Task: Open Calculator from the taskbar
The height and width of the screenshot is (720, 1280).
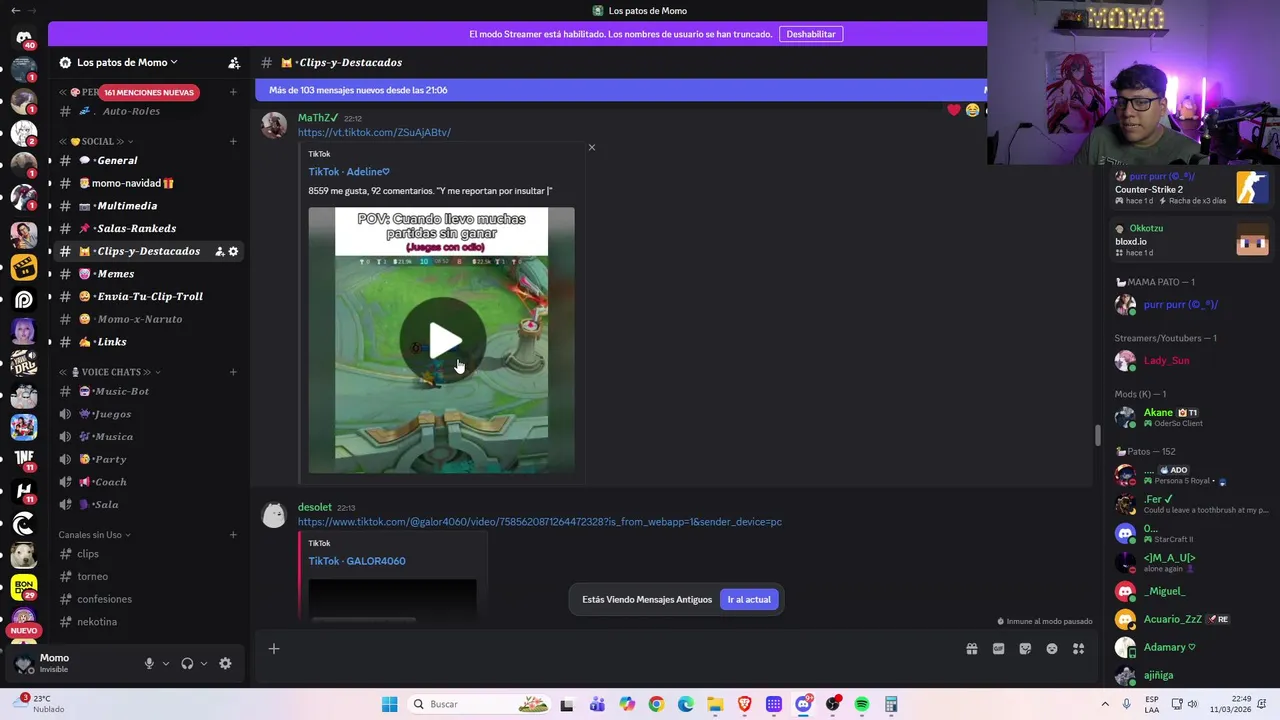Action: (891, 704)
